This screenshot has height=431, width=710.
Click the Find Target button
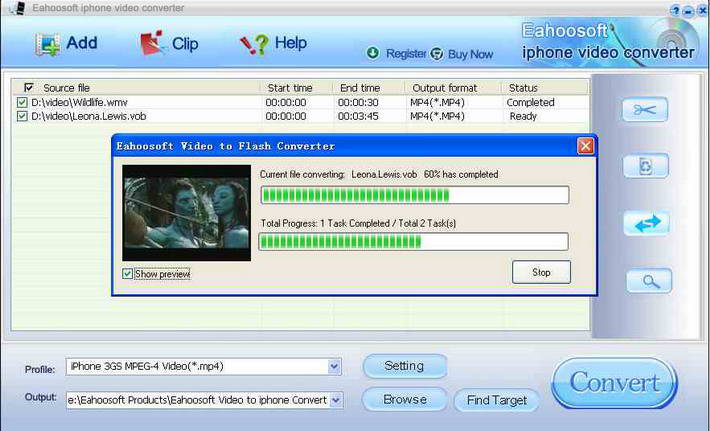click(x=497, y=400)
